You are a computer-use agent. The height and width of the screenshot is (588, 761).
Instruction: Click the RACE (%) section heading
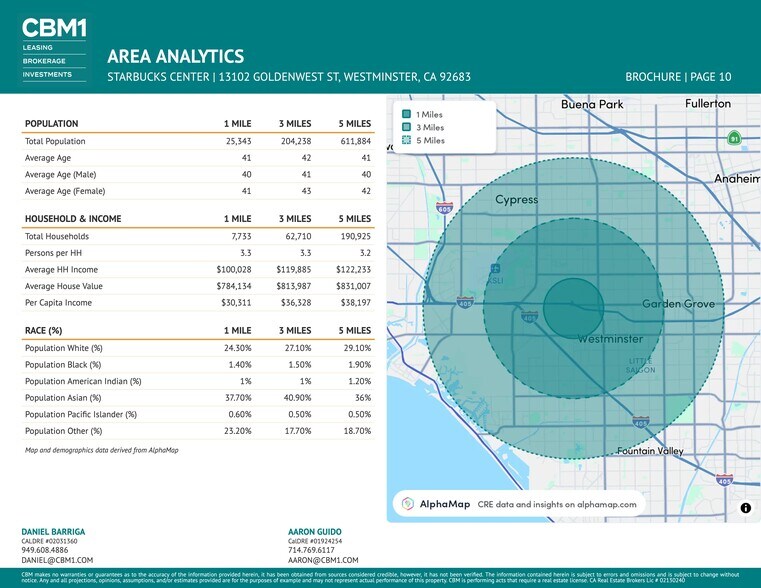point(44,330)
